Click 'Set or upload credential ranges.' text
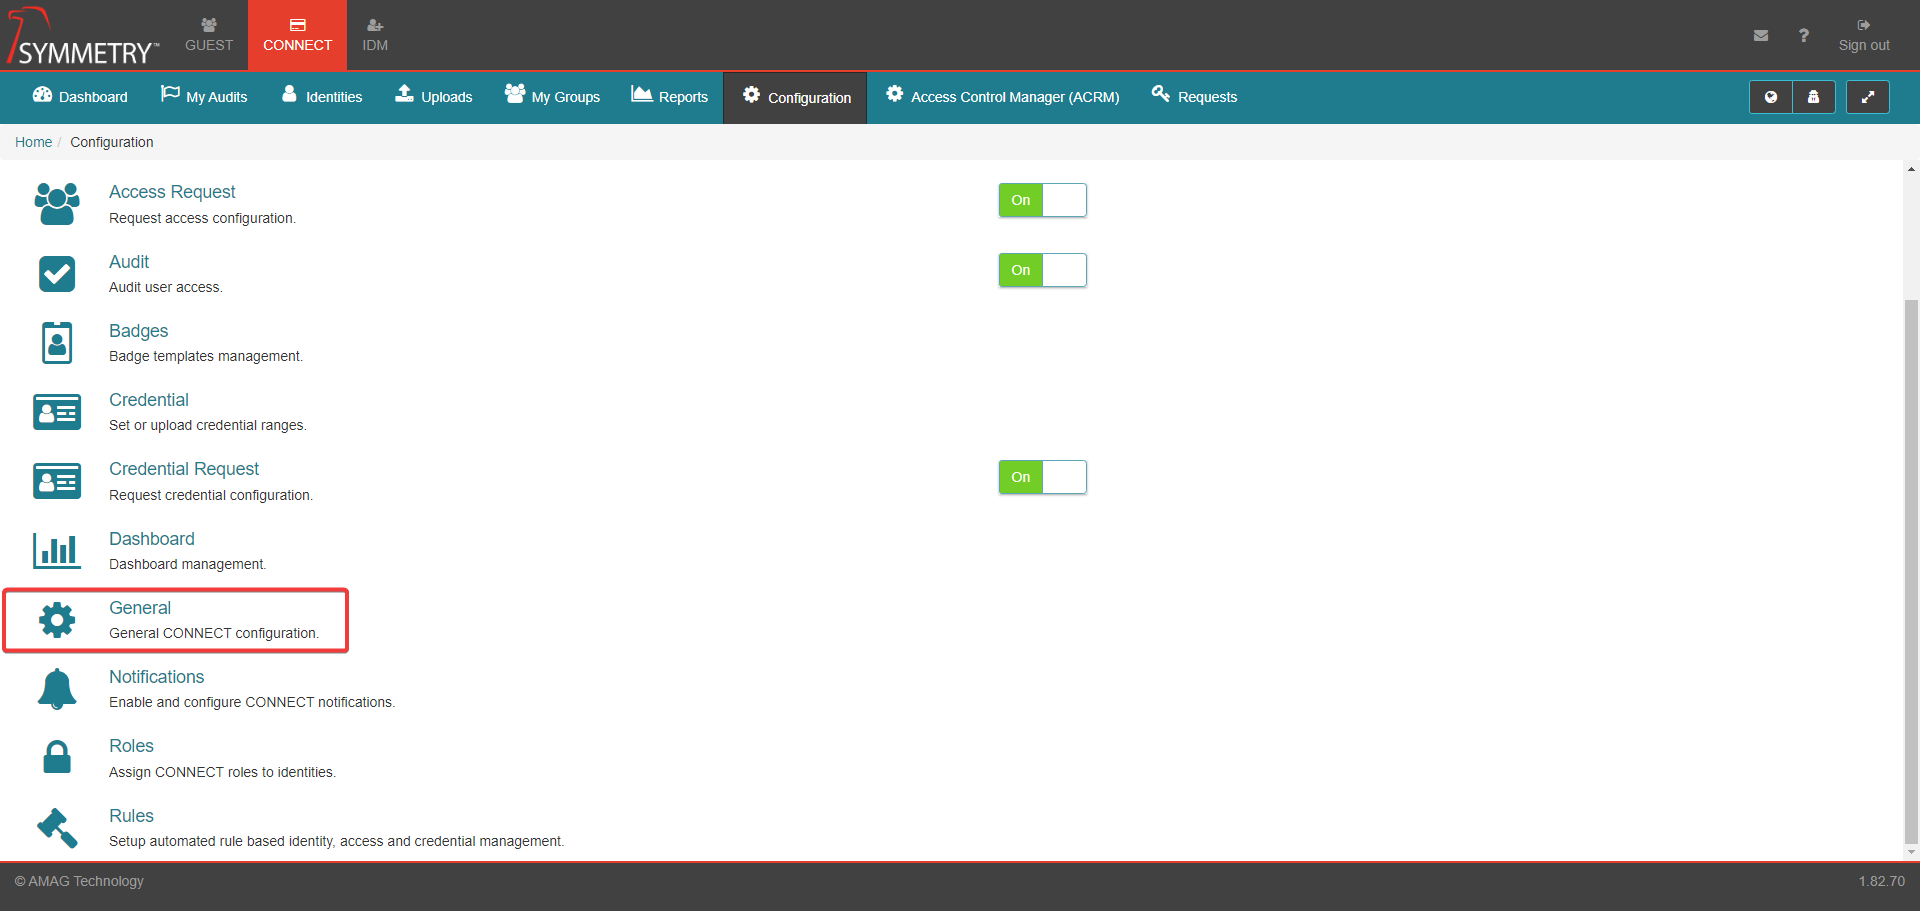 [x=208, y=425]
